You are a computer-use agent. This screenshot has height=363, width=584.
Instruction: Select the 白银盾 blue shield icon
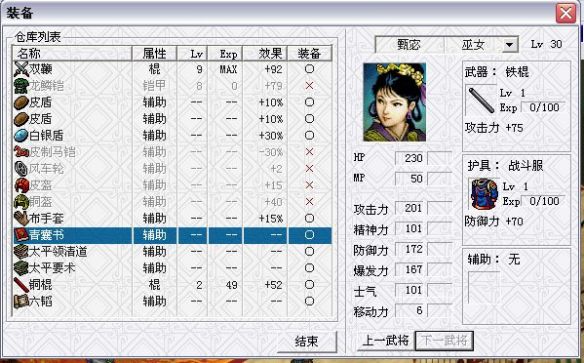(21, 136)
